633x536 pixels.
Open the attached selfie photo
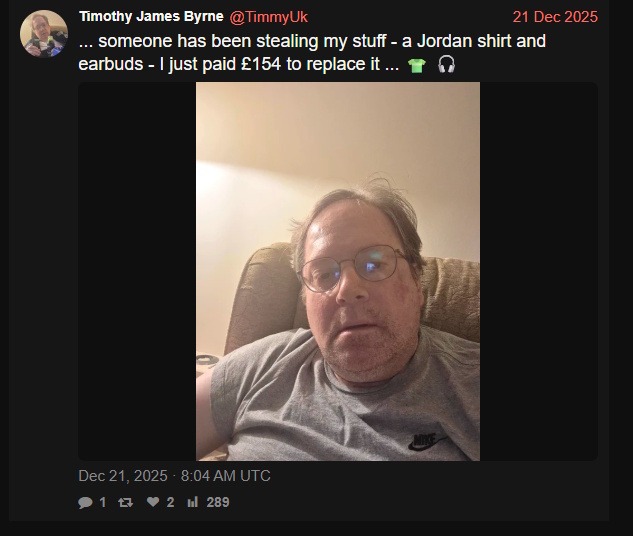338,271
